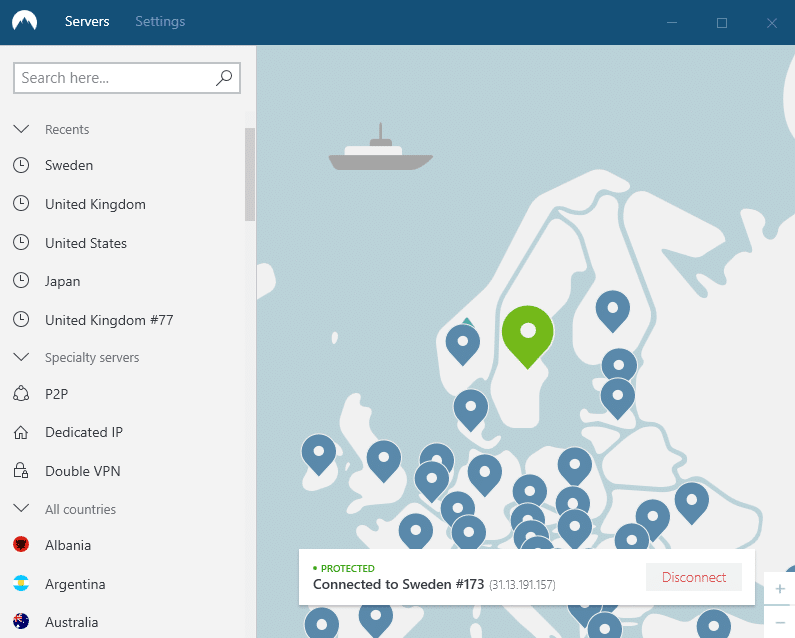The height and width of the screenshot is (638, 795).
Task: Collapse the All countries chevron
Action: pyautogui.click(x=21, y=508)
